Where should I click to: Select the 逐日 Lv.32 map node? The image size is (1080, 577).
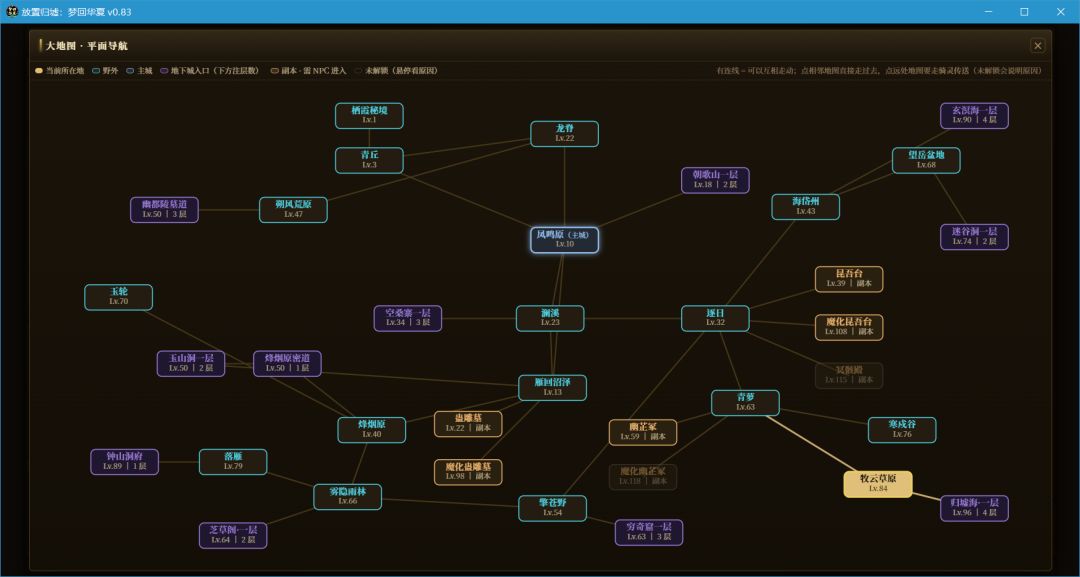coord(716,318)
